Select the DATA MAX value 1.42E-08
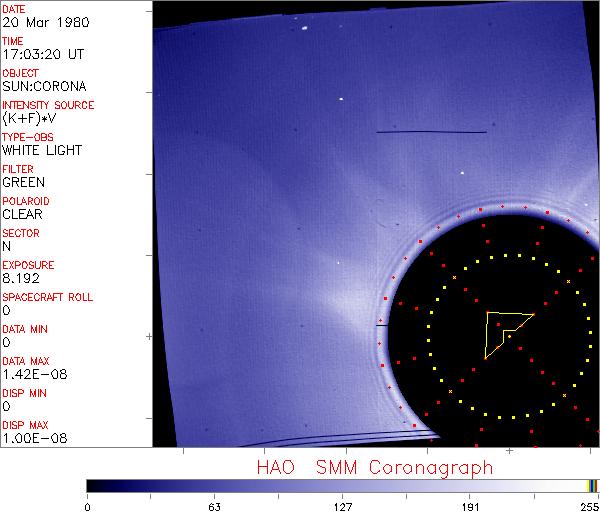 (31, 375)
